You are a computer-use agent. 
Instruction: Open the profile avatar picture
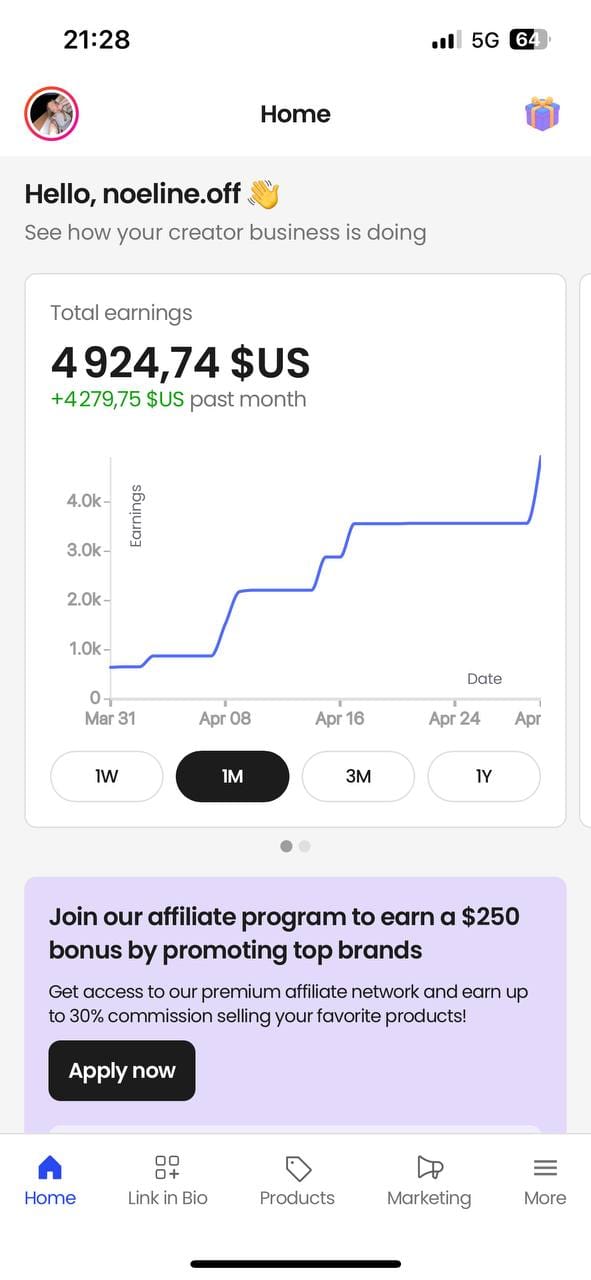(51, 113)
